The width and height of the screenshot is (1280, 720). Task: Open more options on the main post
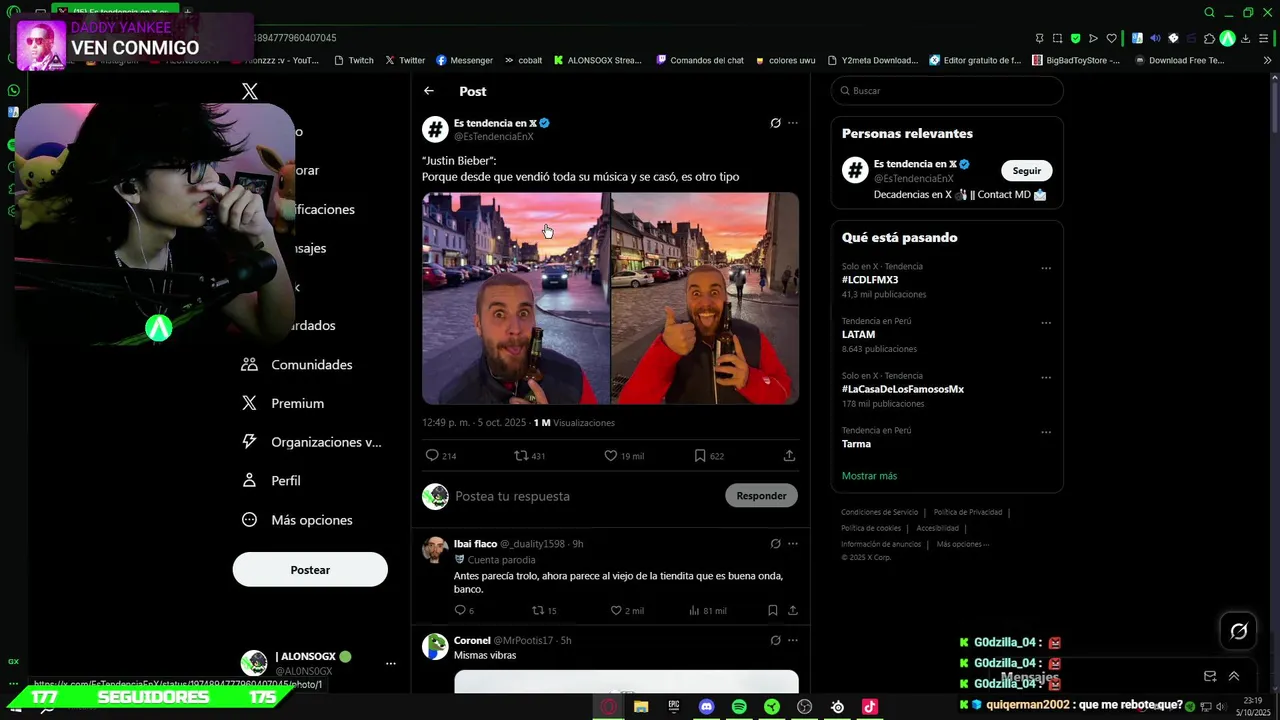click(x=793, y=123)
